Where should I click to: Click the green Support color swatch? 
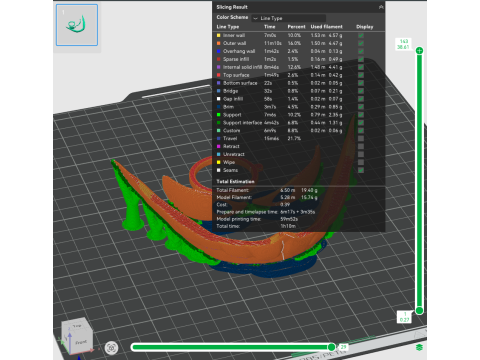[219, 115]
